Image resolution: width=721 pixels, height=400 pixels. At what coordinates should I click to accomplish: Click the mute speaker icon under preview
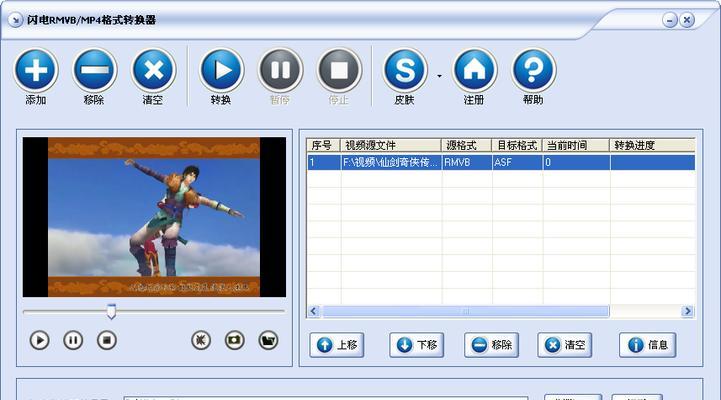(201, 341)
